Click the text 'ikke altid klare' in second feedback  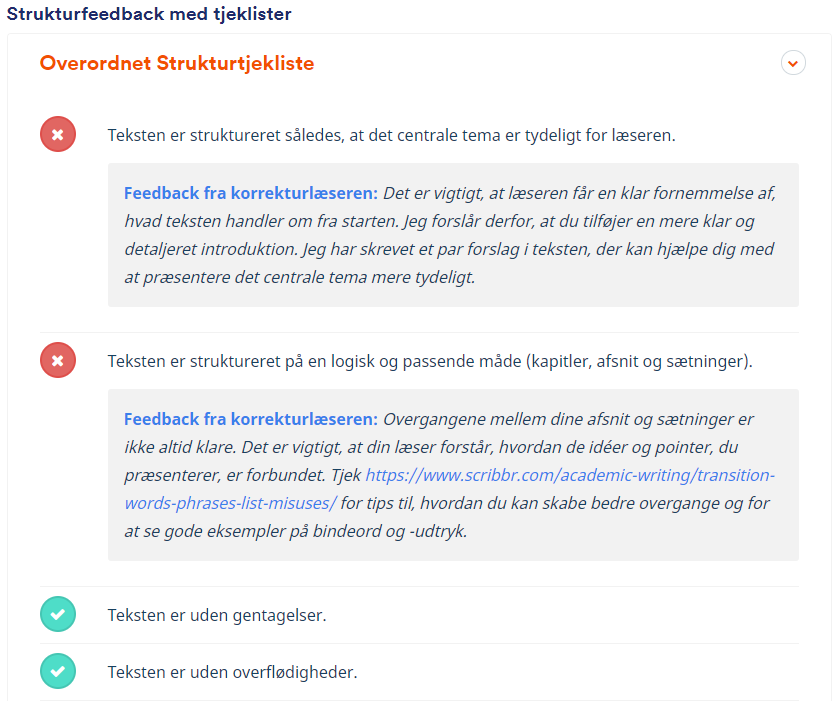(x=180, y=447)
